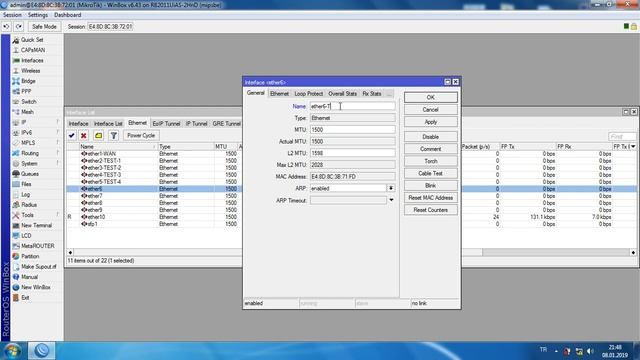Click Make Supout.rif
The width and height of the screenshot is (640, 360).
39,267
